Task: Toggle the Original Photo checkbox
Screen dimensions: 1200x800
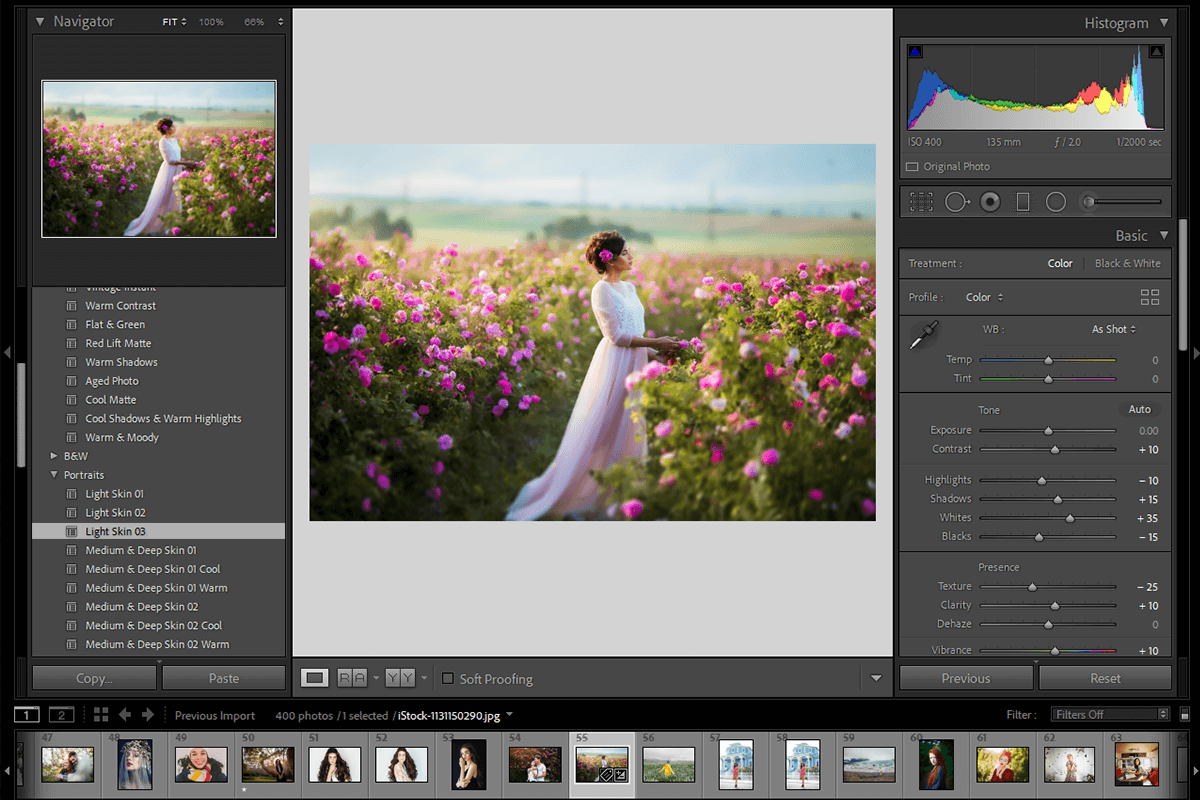Action: pos(912,167)
